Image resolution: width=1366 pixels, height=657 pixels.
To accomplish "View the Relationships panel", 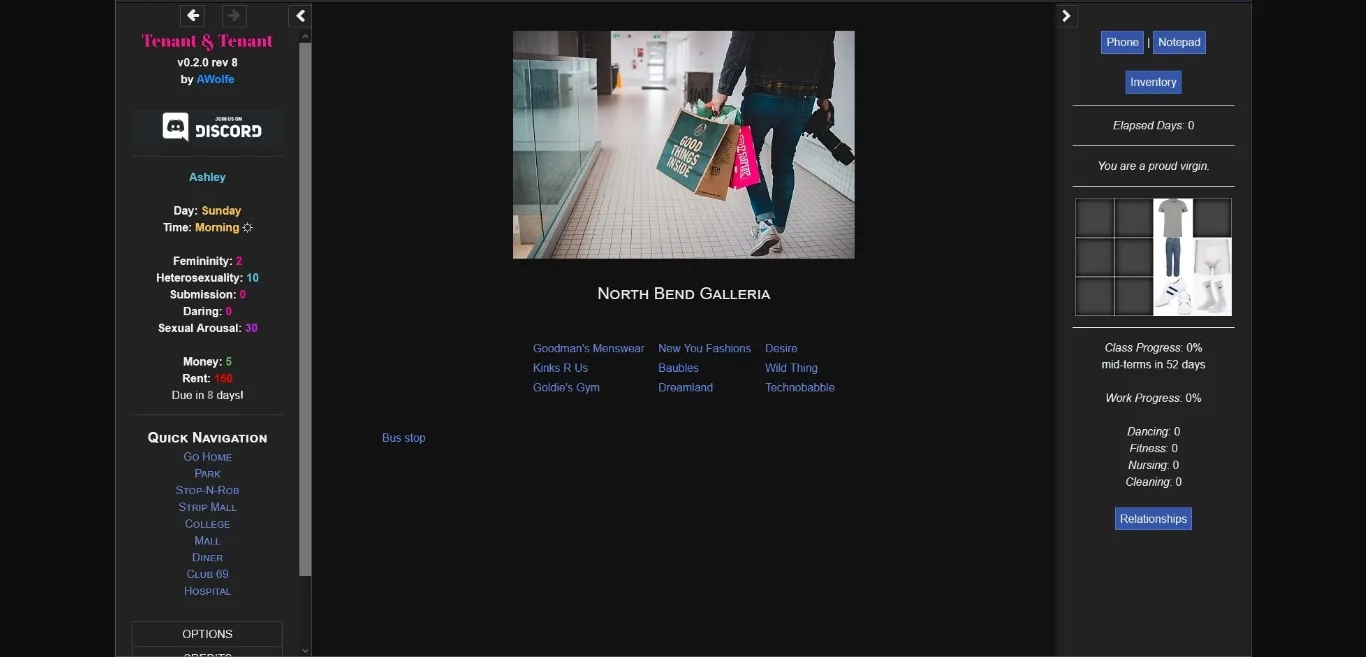I will pos(1153,519).
